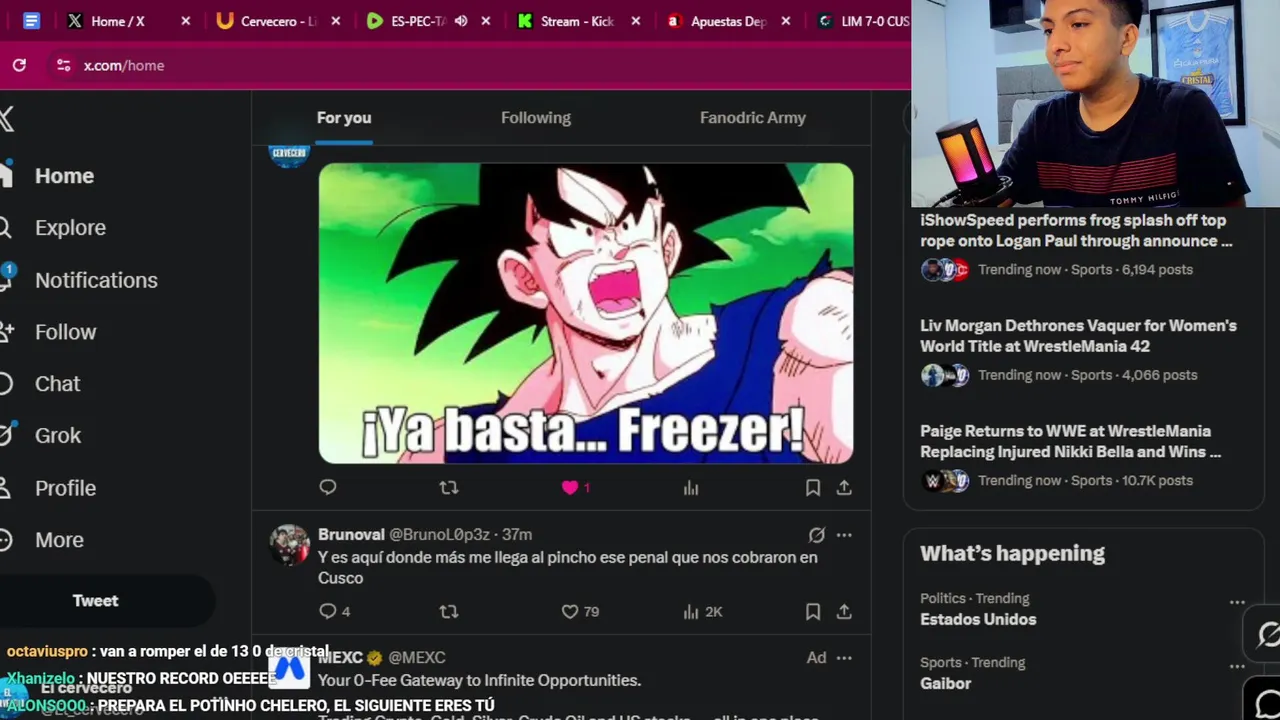The height and width of the screenshot is (720, 1280).
Task: Open Grok icon on Brunoval tweet
Action: point(817,535)
